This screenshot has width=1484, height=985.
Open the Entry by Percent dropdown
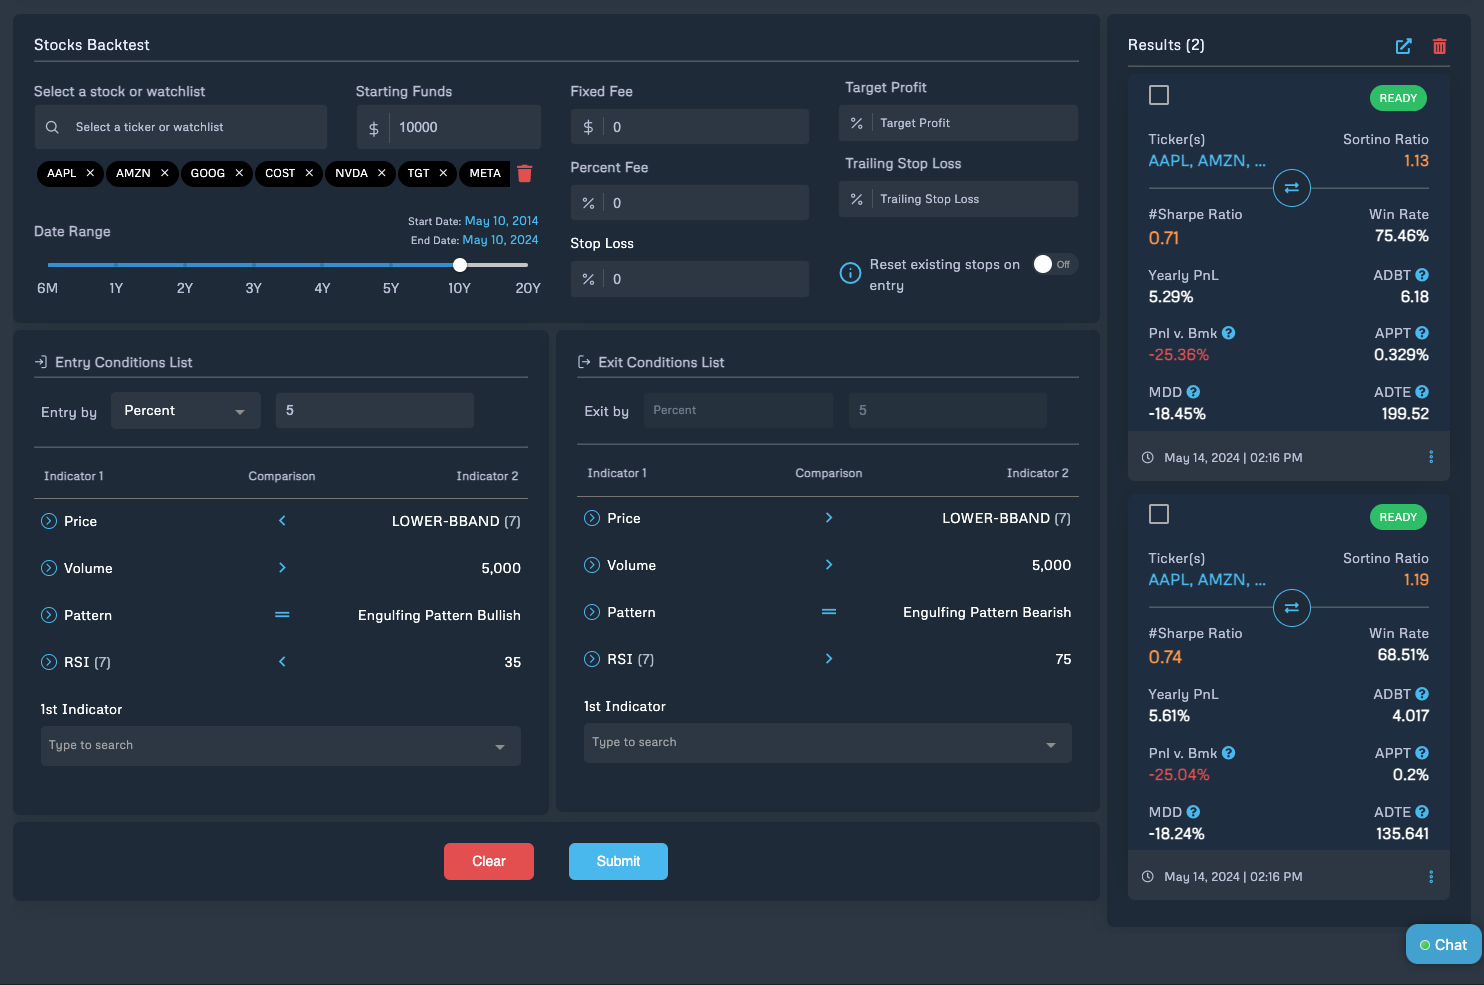185,411
